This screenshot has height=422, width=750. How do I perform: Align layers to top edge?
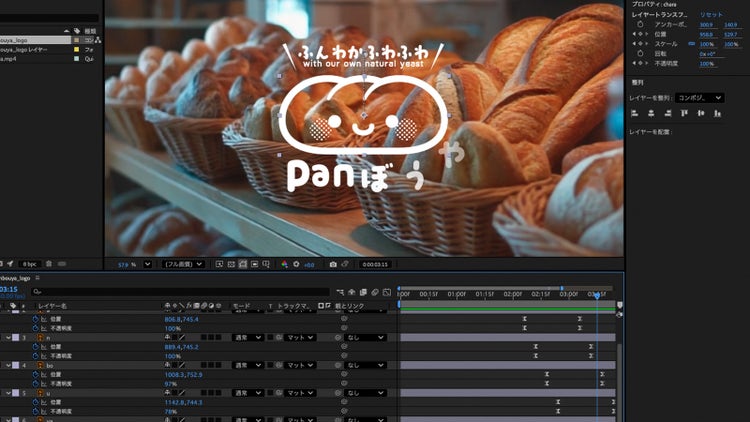coord(684,113)
